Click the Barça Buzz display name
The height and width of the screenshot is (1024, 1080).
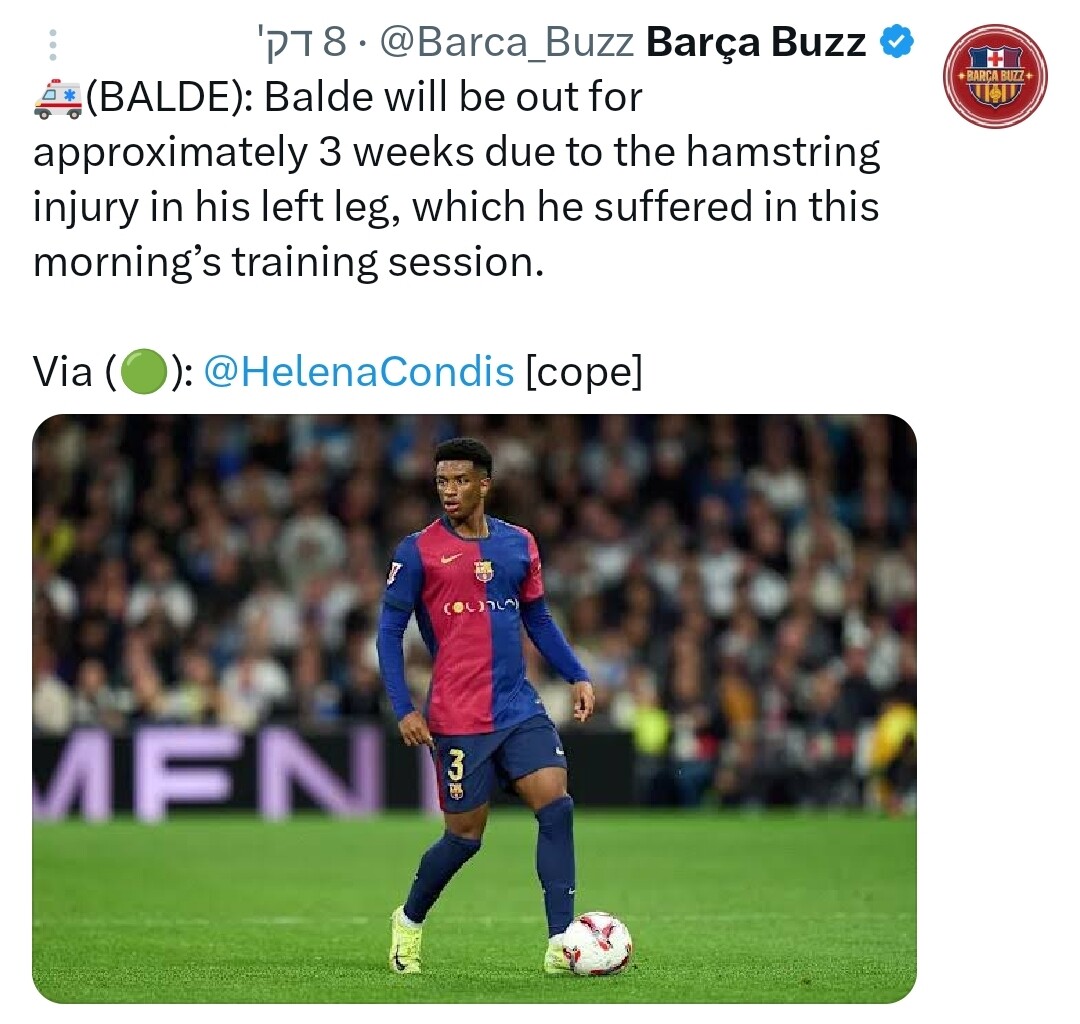756,42
